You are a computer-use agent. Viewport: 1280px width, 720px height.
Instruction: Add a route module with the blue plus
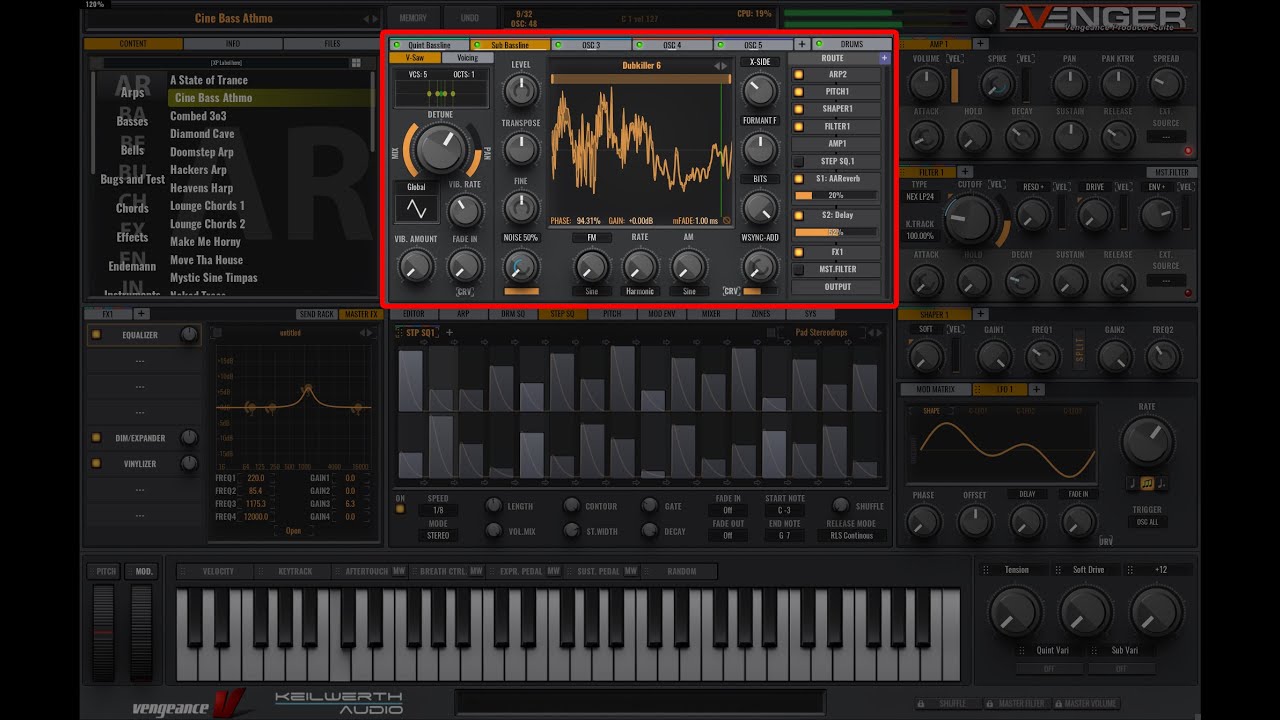pyautogui.click(x=884, y=58)
